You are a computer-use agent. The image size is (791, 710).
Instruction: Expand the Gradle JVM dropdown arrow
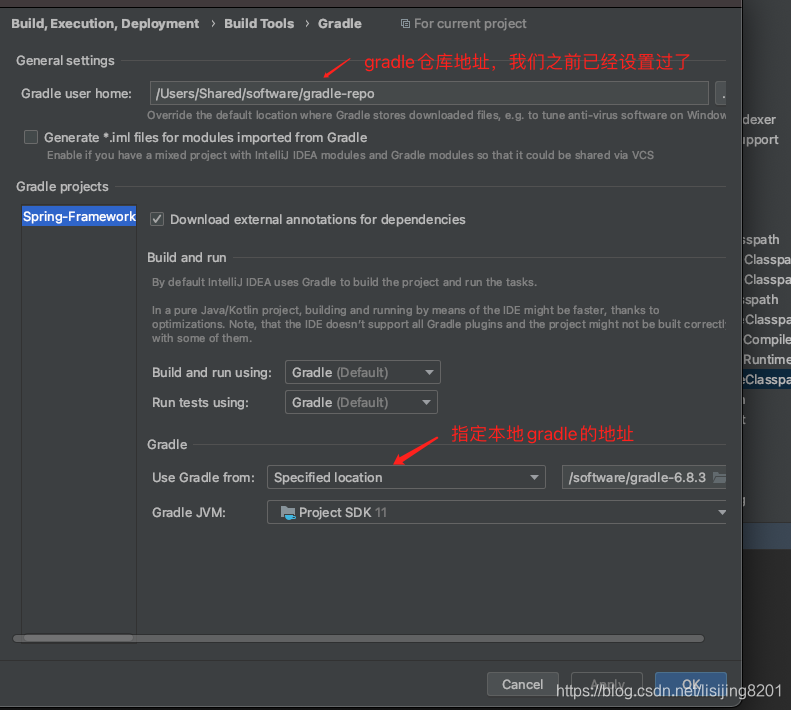click(722, 512)
